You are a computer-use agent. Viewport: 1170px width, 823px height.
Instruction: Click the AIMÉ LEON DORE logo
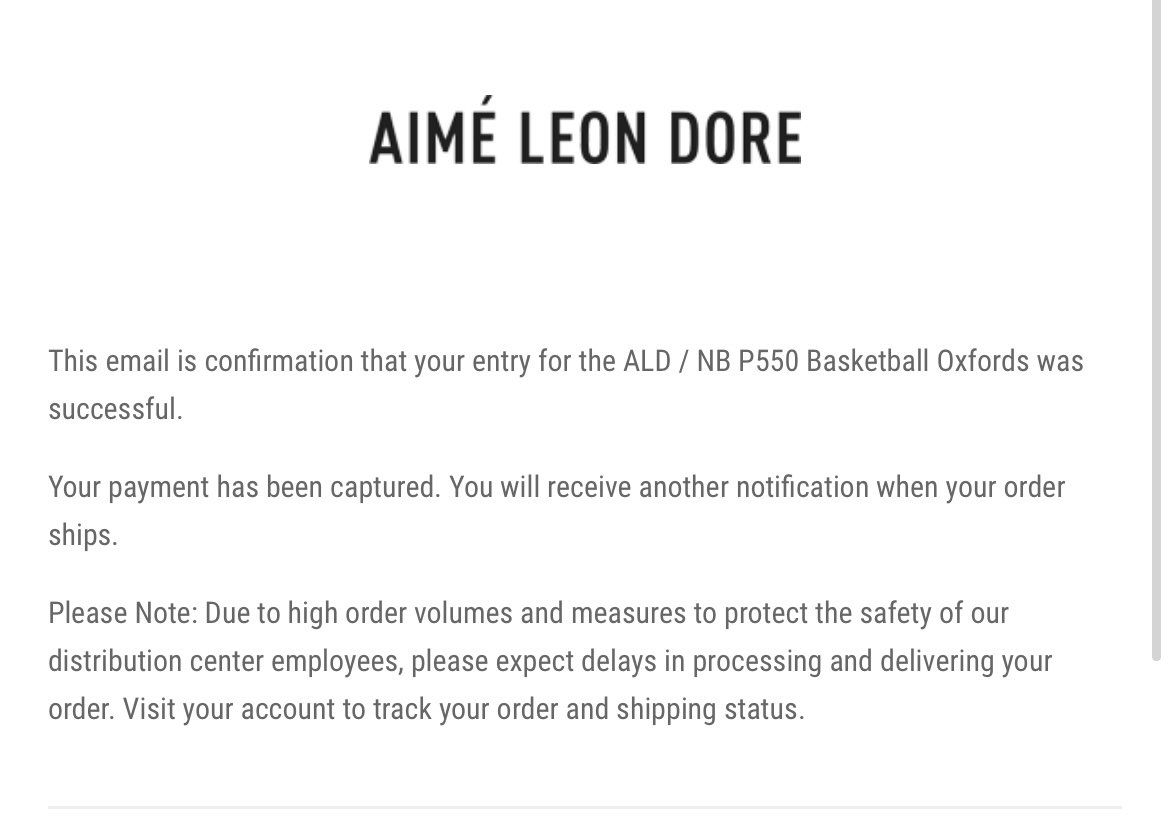585,138
